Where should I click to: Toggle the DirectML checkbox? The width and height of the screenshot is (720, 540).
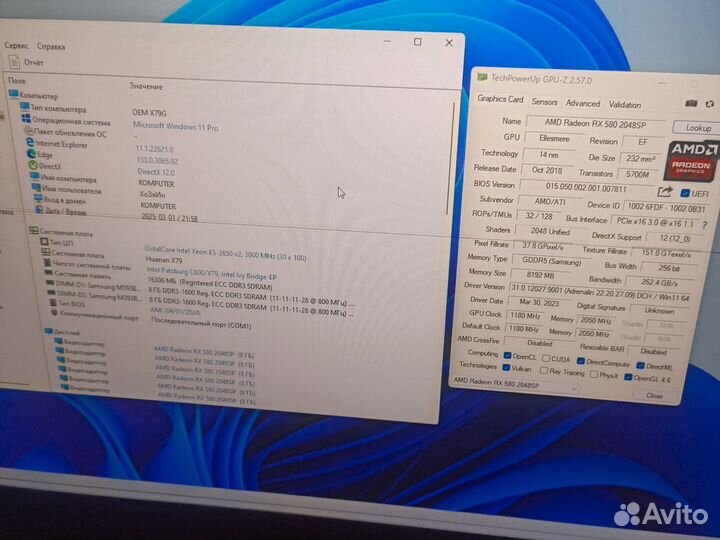pyautogui.click(x=640, y=366)
